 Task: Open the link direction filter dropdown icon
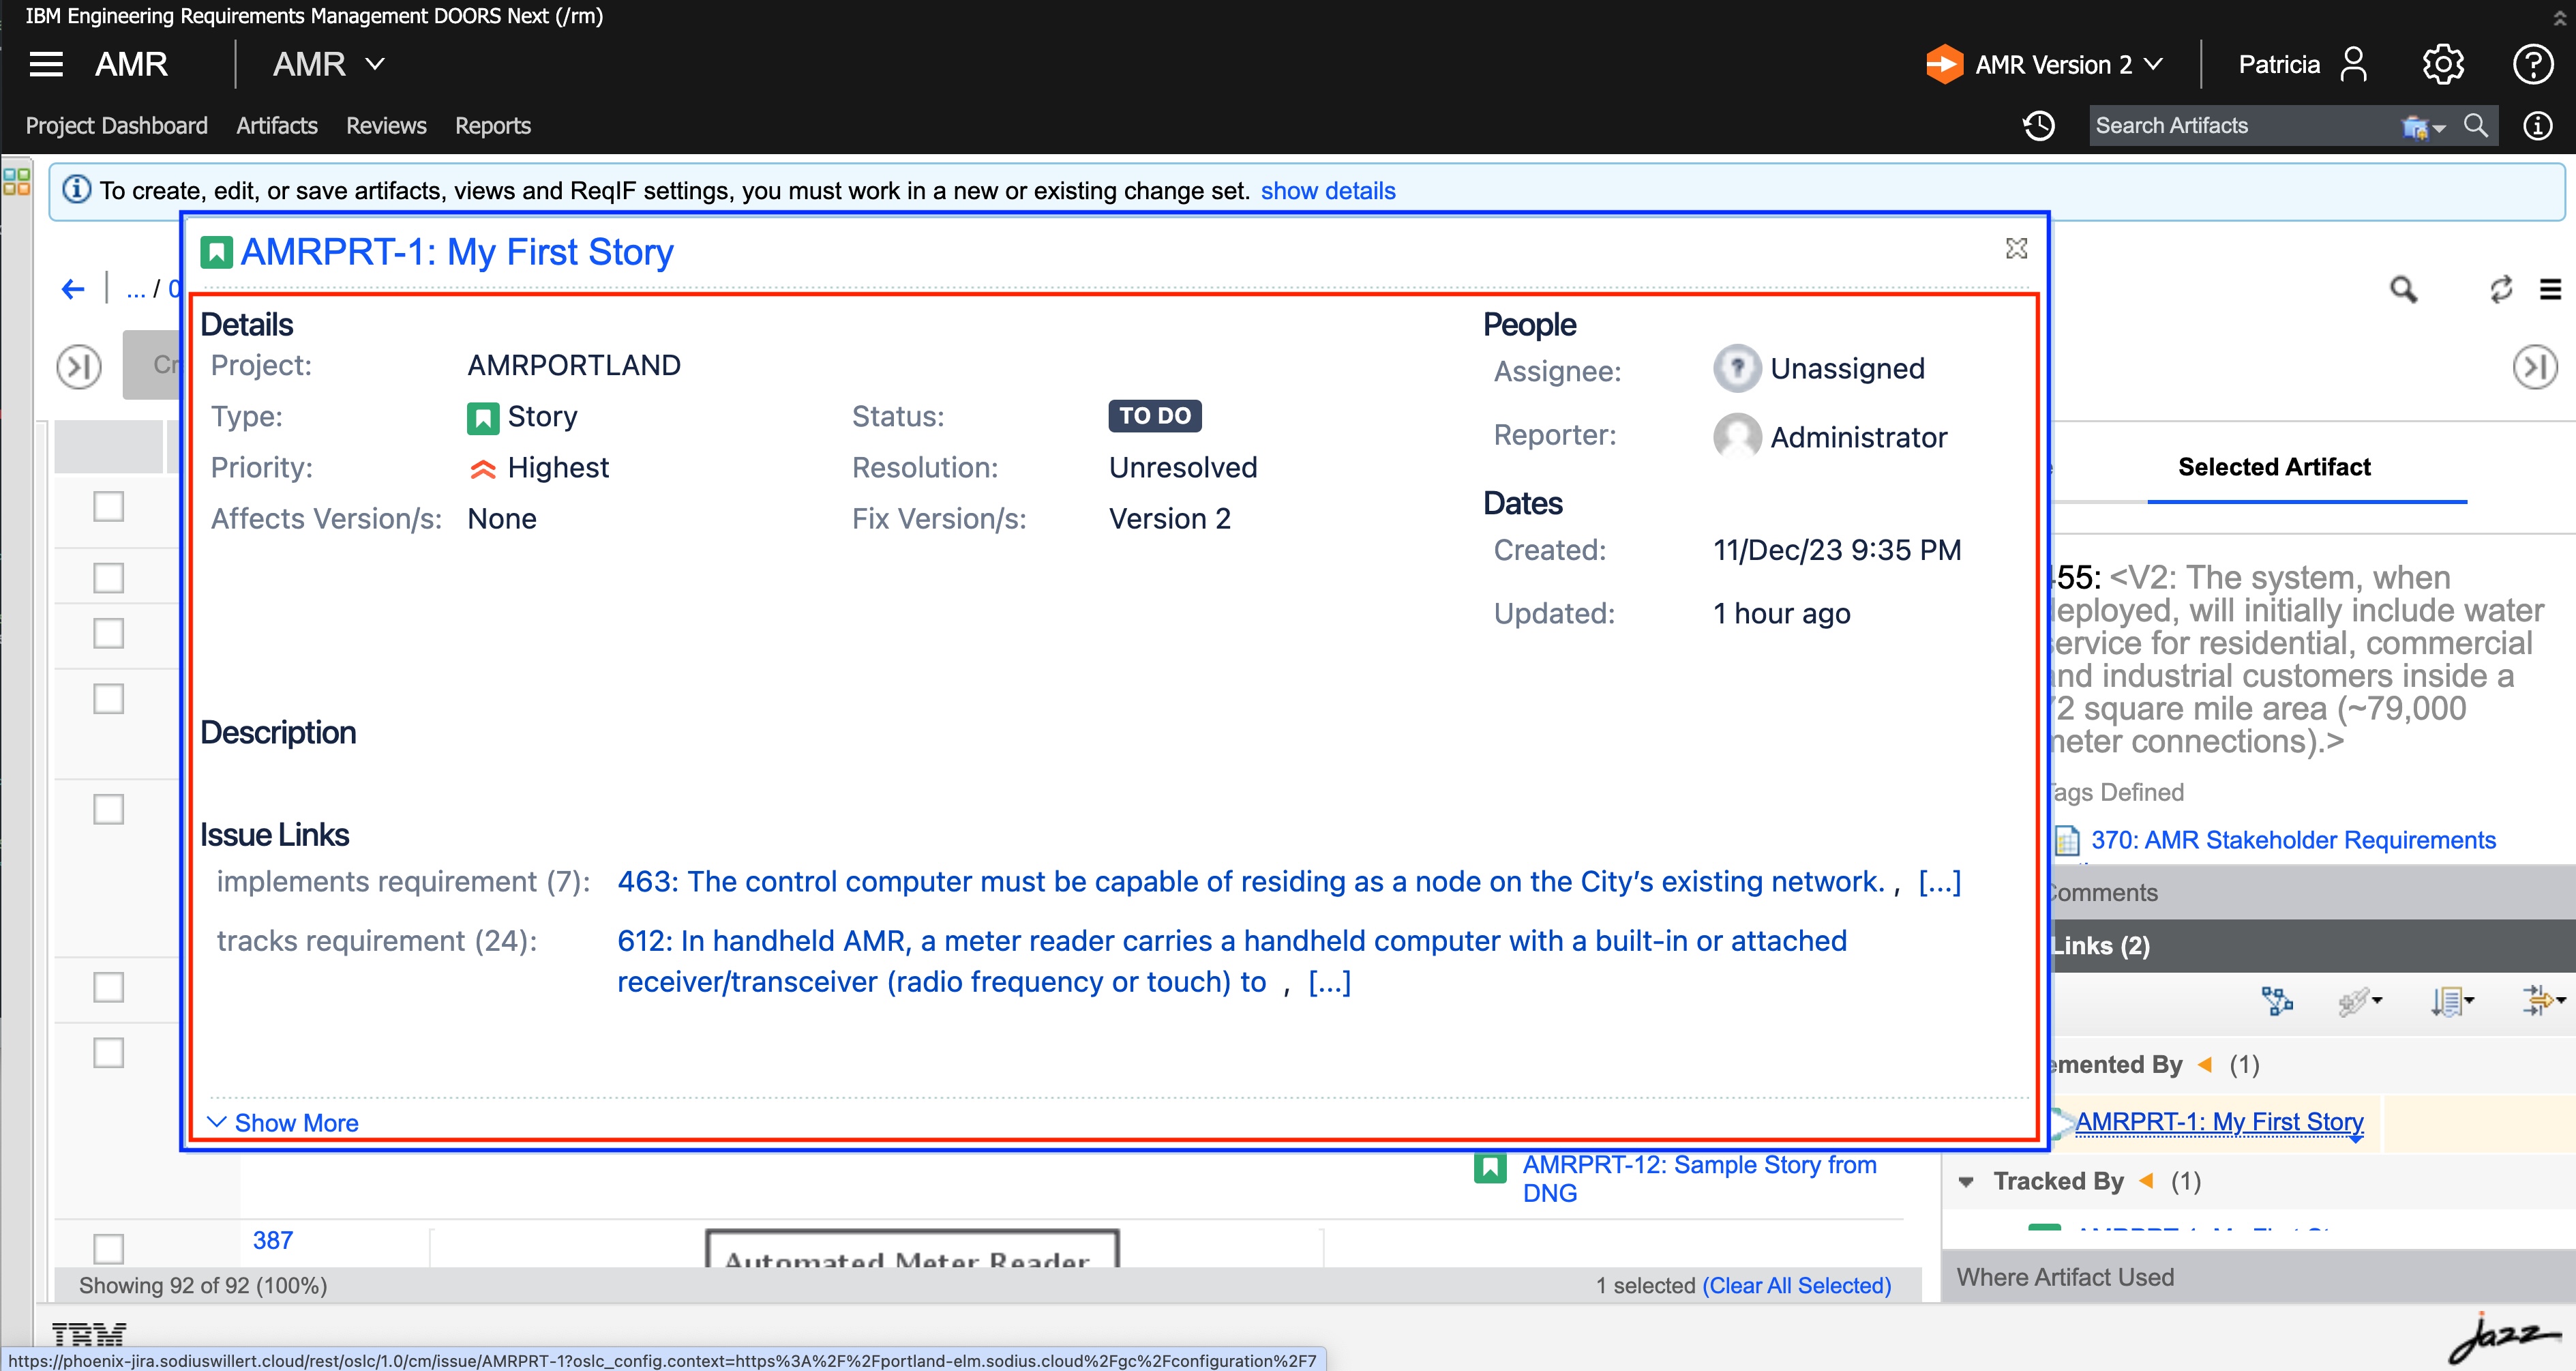(x=2544, y=1001)
